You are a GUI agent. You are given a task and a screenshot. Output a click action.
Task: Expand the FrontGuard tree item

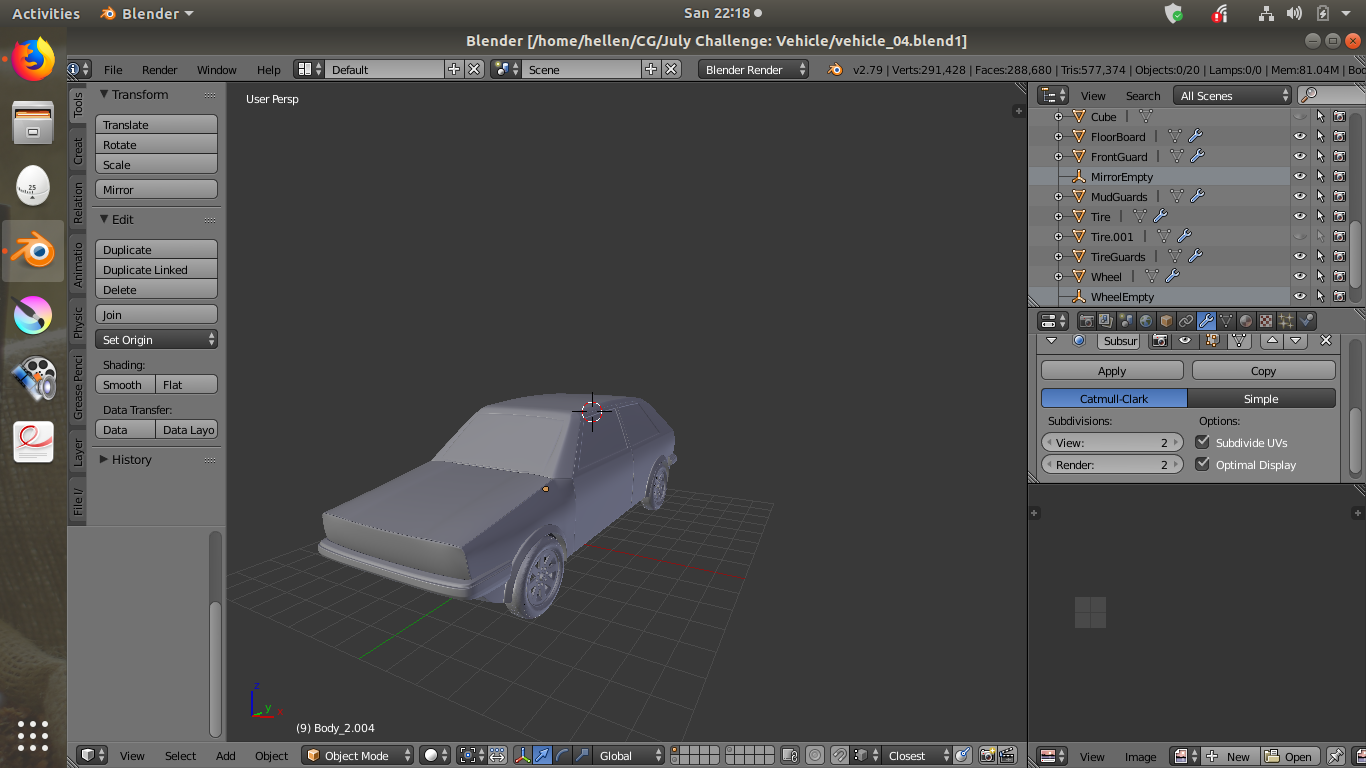(x=1059, y=157)
